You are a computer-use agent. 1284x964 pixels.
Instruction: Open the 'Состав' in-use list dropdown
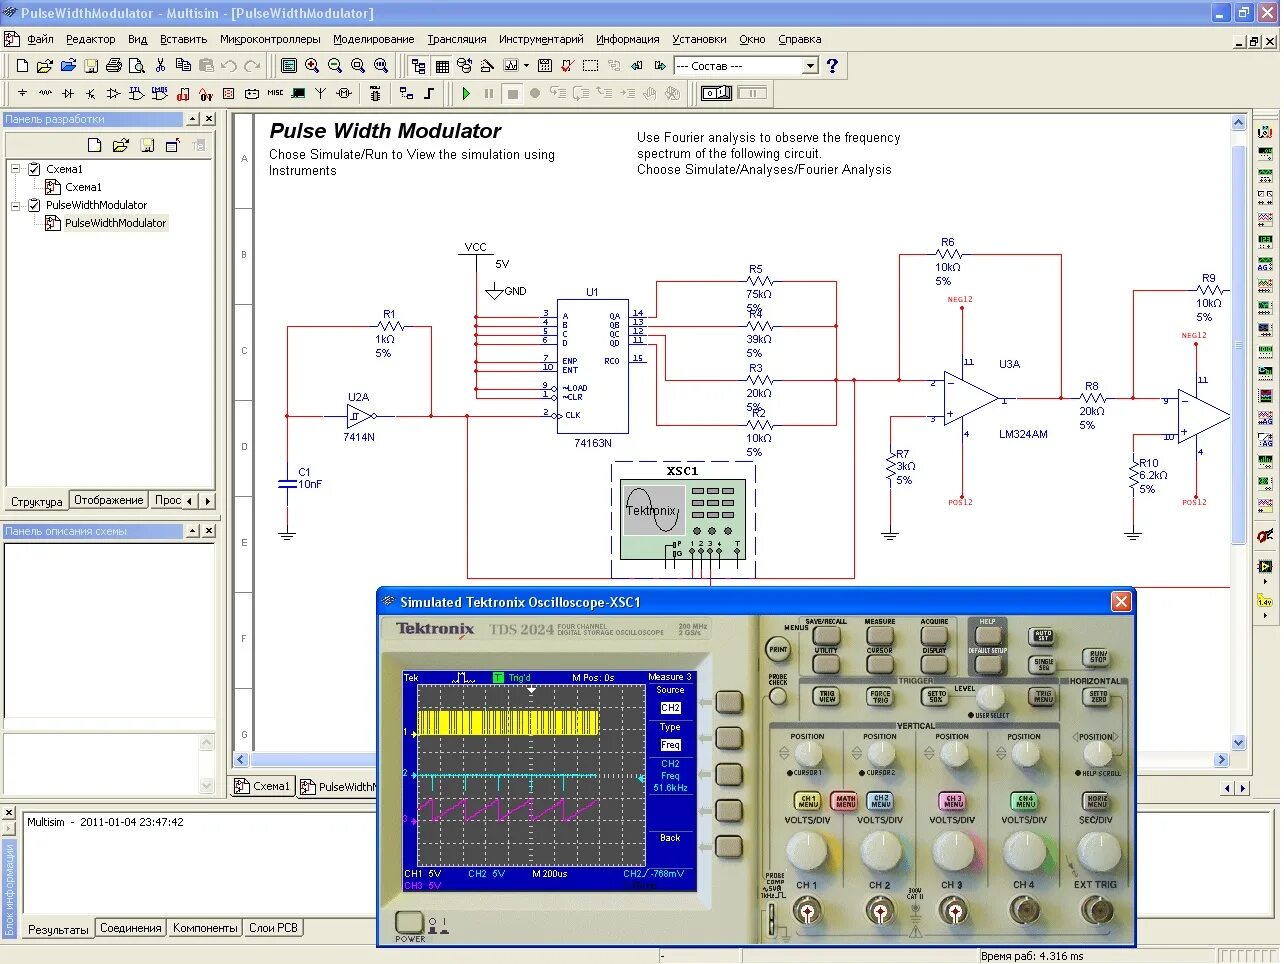810,66
